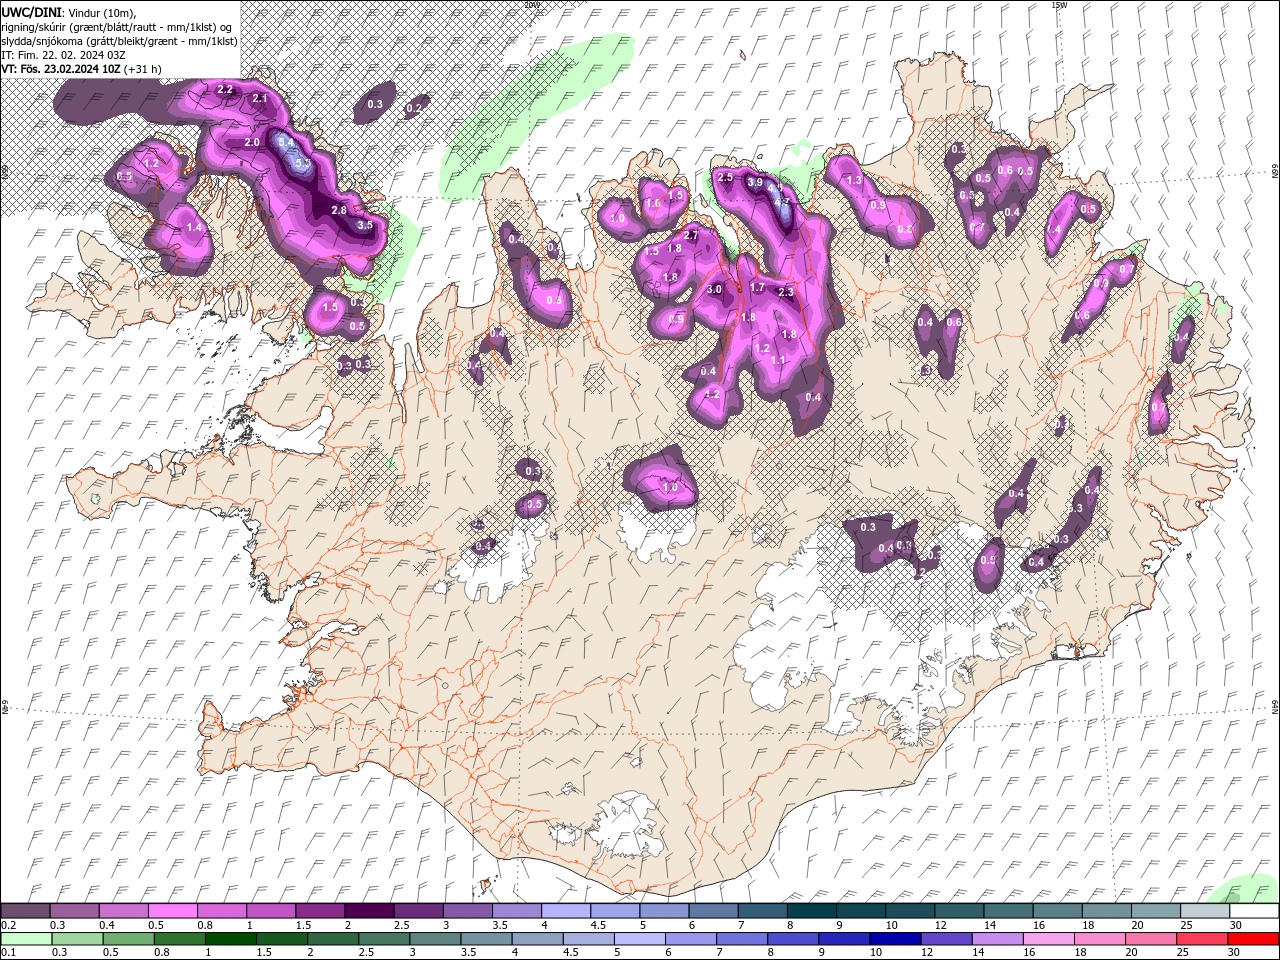Click the 2.0 snowfall value in the Westfjords
This screenshot has width=1280, height=960.
pyautogui.click(x=252, y=142)
